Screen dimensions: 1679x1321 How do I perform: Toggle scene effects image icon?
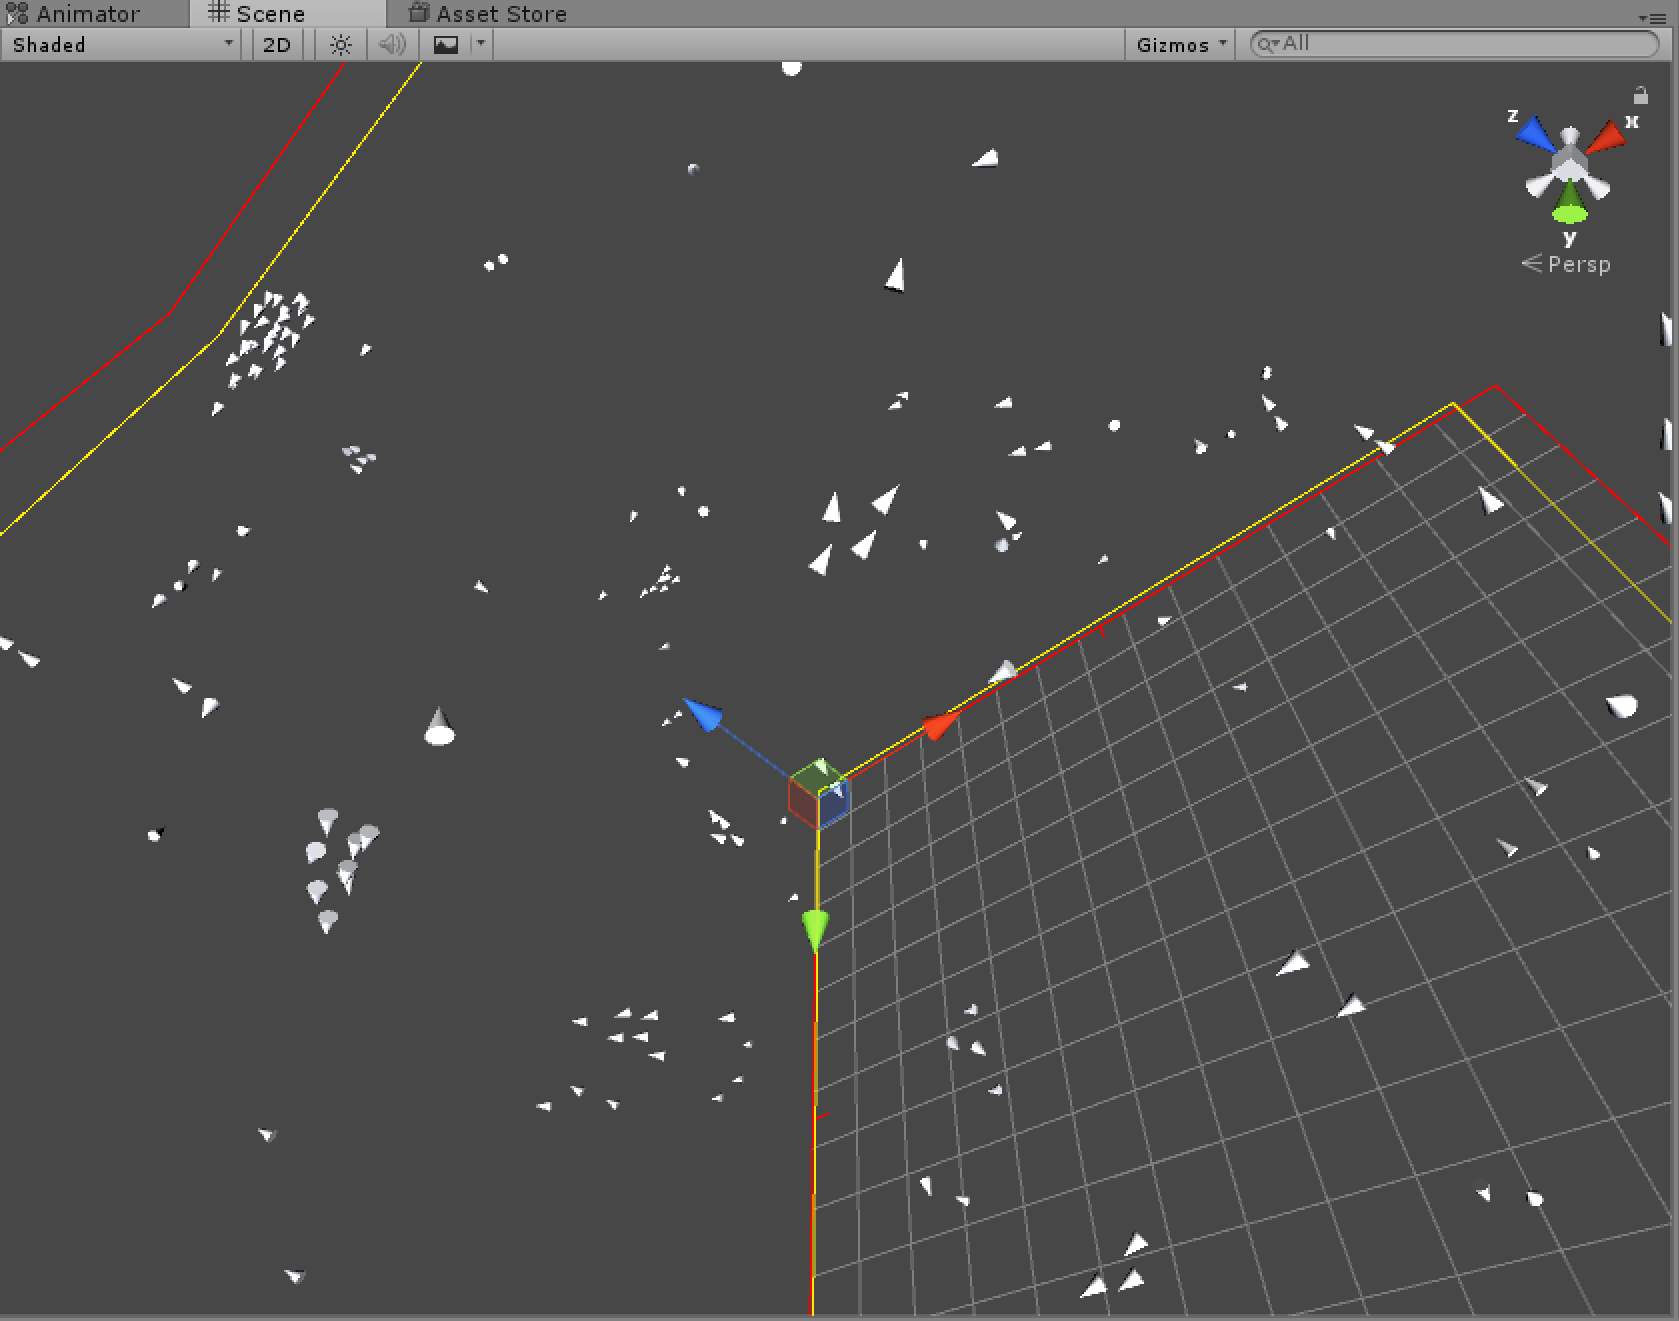(x=446, y=45)
